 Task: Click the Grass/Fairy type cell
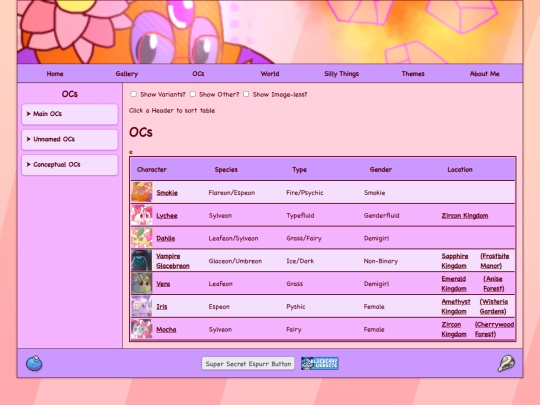point(304,238)
